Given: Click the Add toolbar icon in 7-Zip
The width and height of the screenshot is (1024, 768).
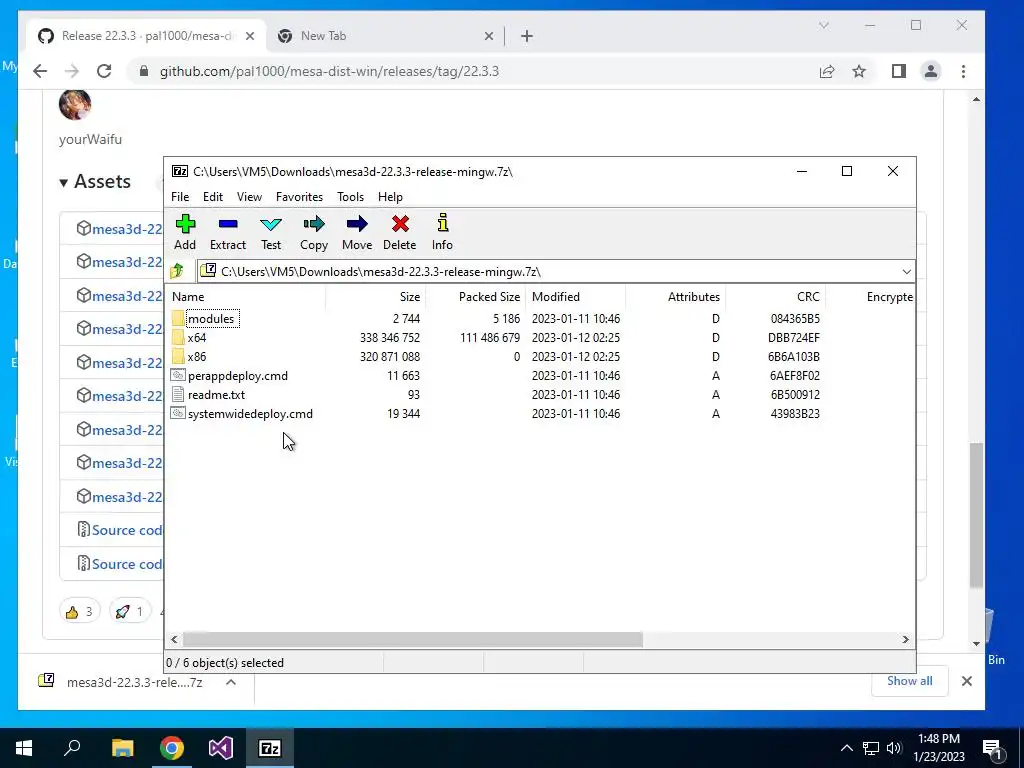Looking at the screenshot, I should [x=185, y=232].
